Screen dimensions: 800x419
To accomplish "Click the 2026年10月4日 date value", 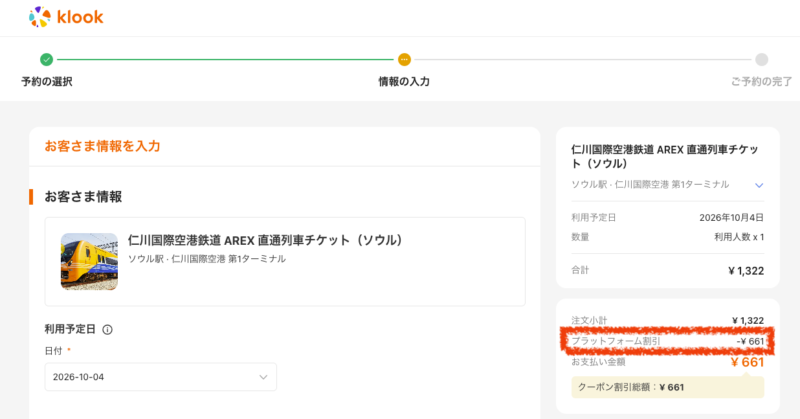I will [731, 217].
